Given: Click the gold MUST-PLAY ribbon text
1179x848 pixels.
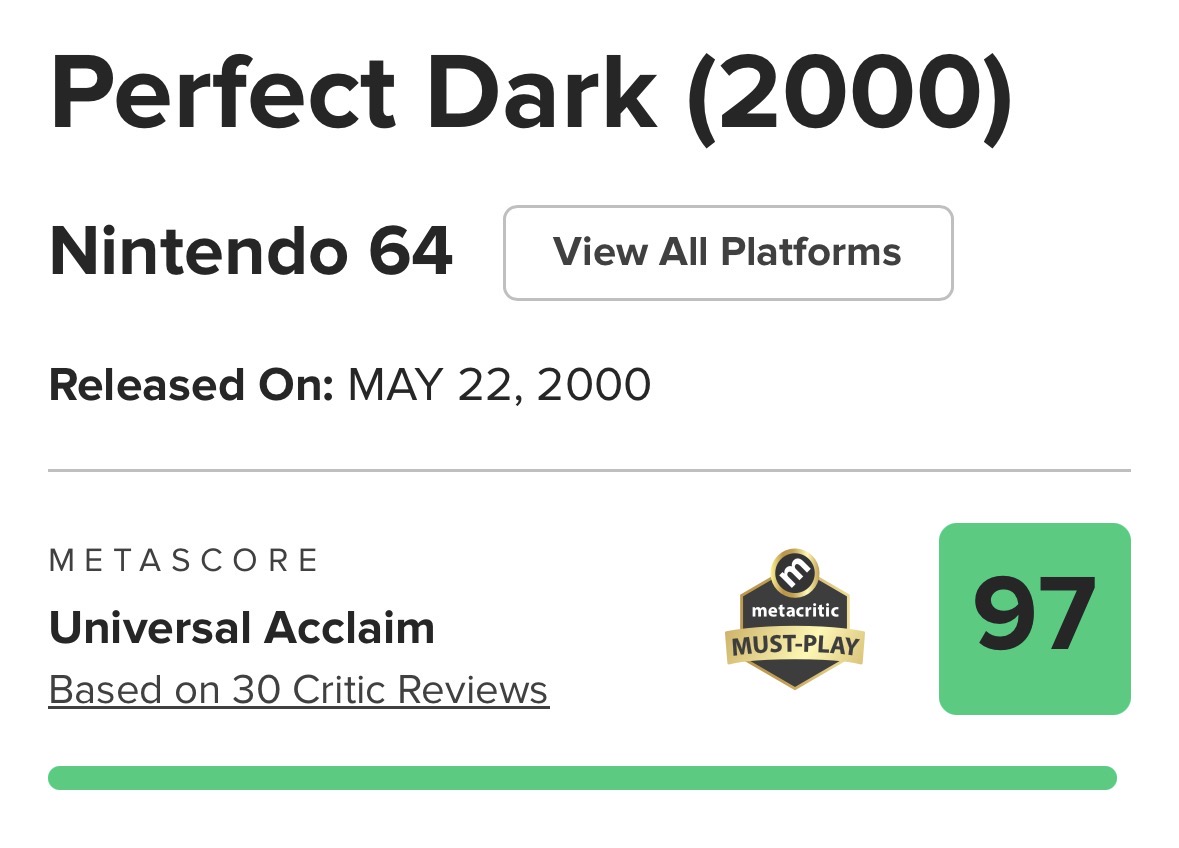Looking at the screenshot, I should pyautogui.click(x=795, y=645).
